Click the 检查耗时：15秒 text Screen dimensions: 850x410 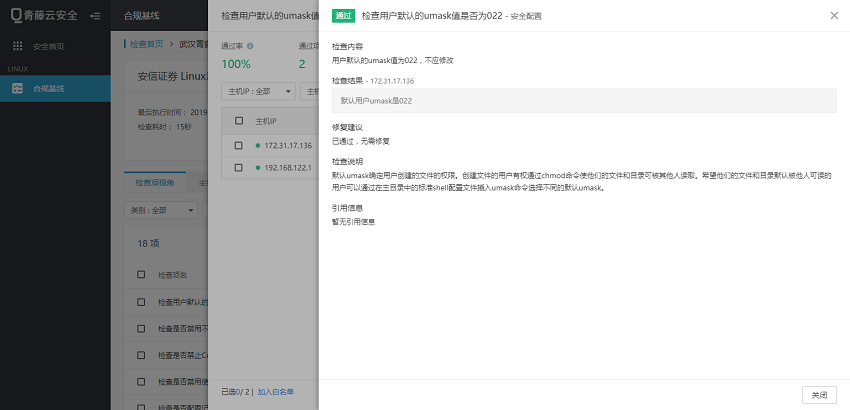(165, 126)
